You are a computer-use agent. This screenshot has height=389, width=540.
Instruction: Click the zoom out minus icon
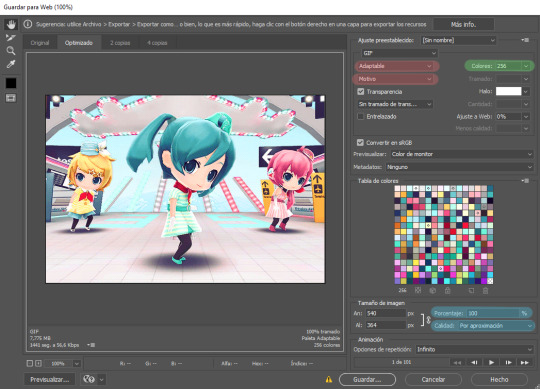30,363
